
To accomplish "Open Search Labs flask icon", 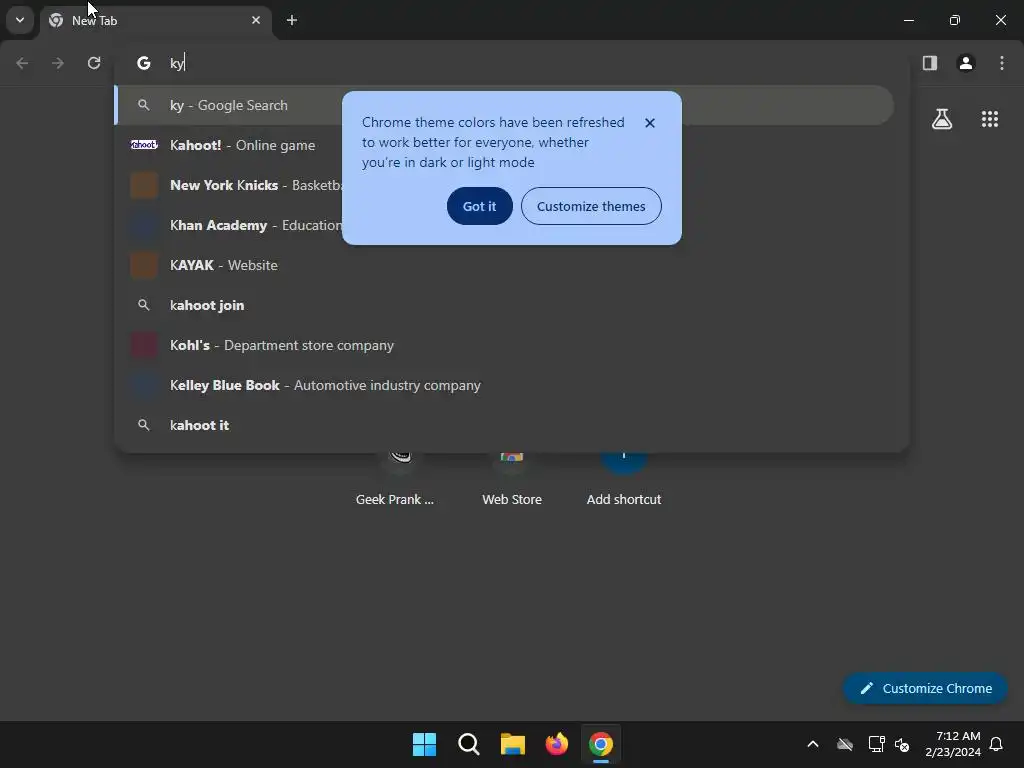I will click(942, 119).
